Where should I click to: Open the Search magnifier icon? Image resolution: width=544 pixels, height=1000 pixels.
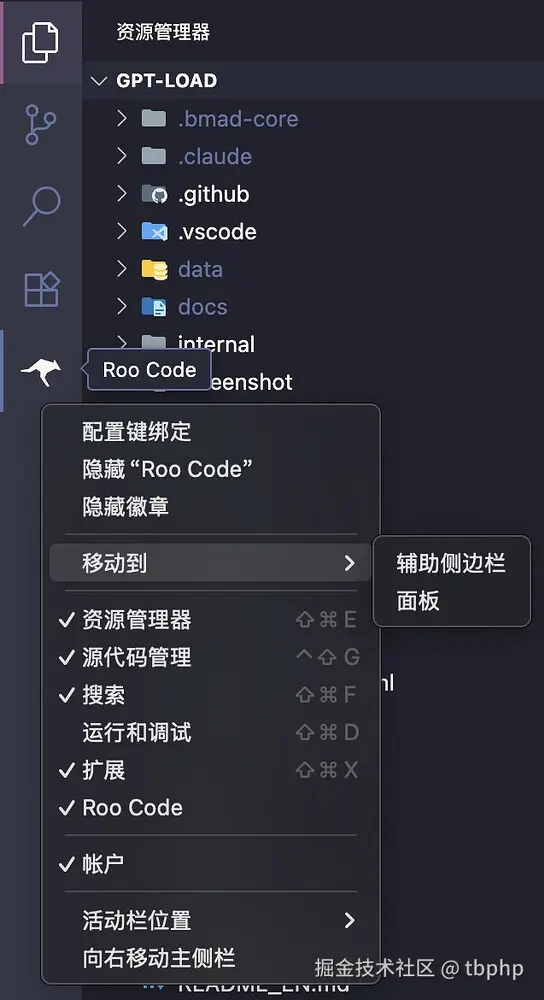click(x=41, y=206)
